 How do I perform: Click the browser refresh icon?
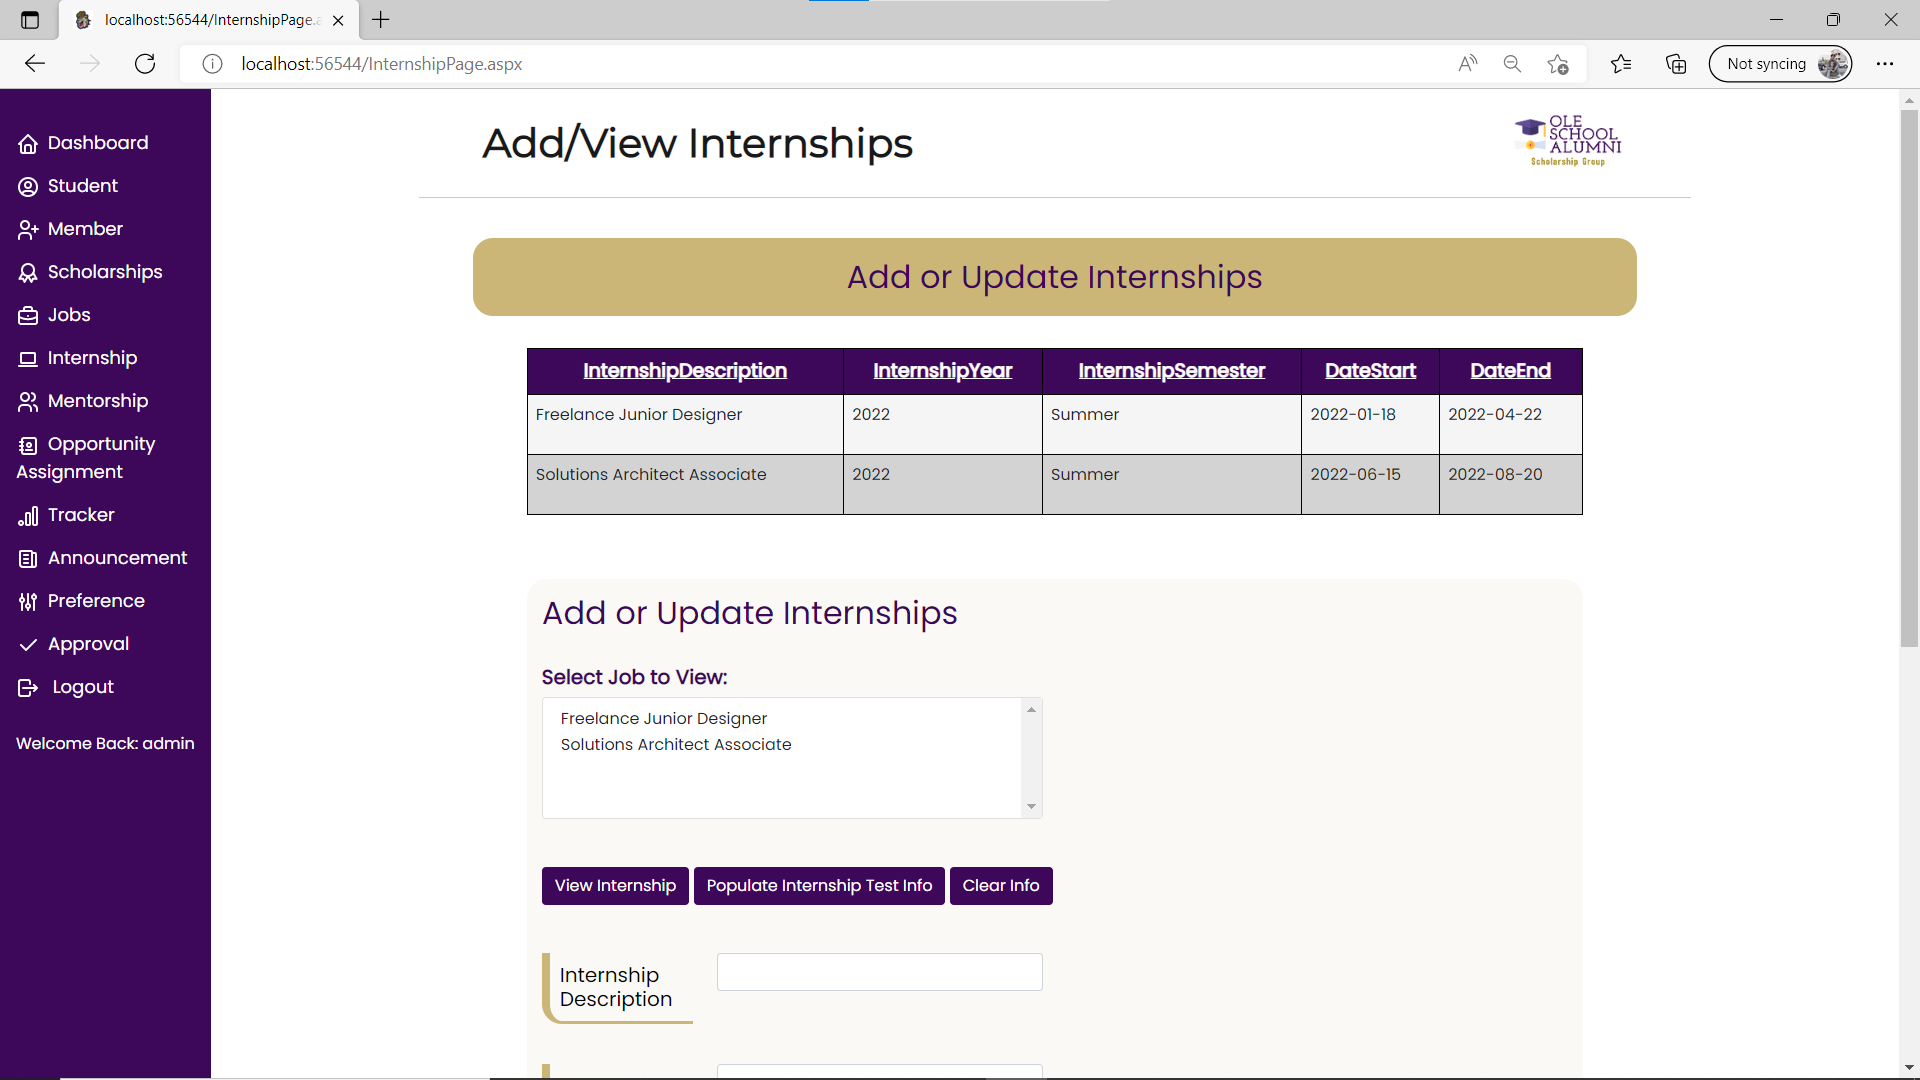point(145,64)
